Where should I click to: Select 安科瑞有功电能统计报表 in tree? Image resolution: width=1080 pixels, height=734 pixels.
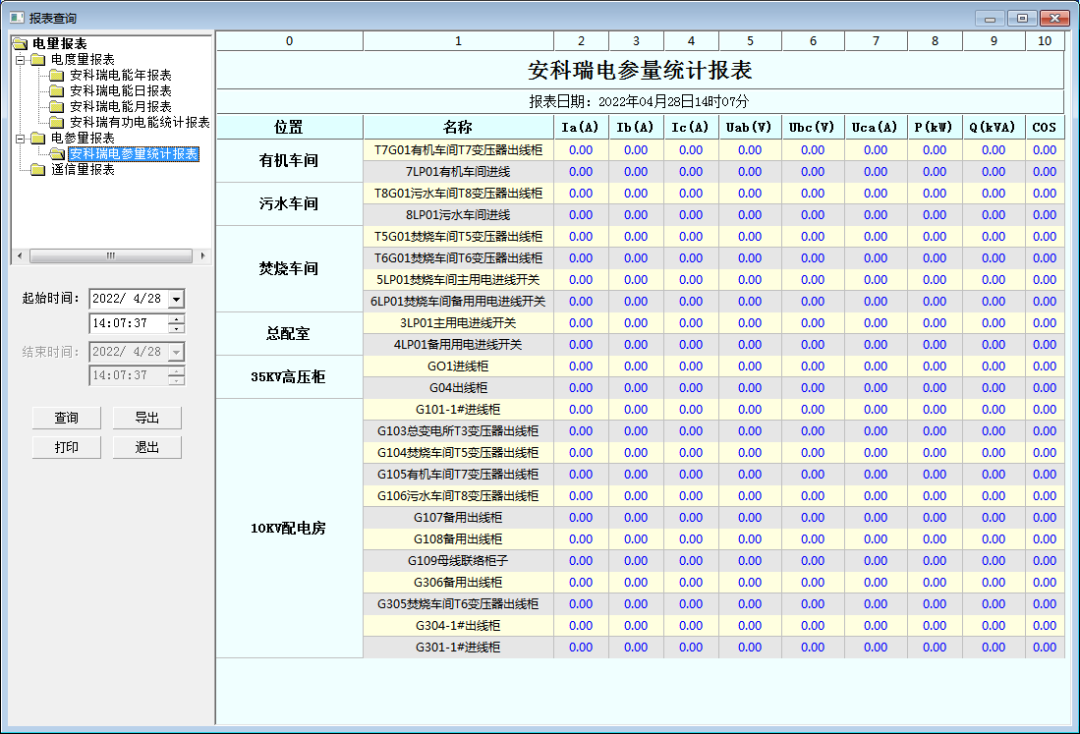point(140,123)
